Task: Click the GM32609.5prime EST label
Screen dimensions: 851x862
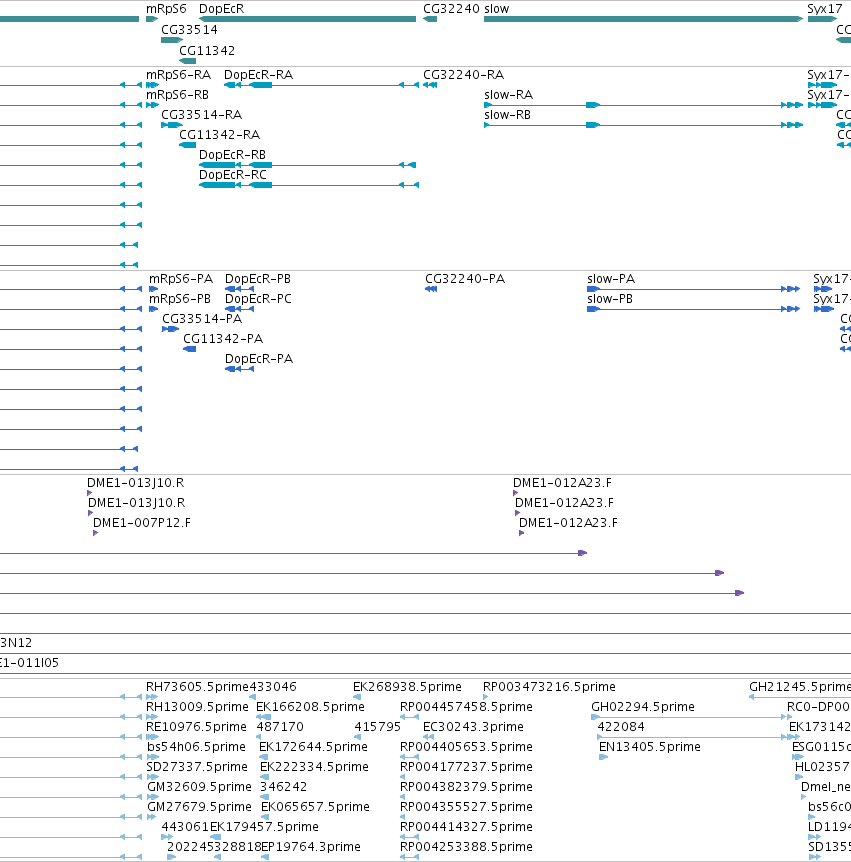Action: tap(199, 787)
